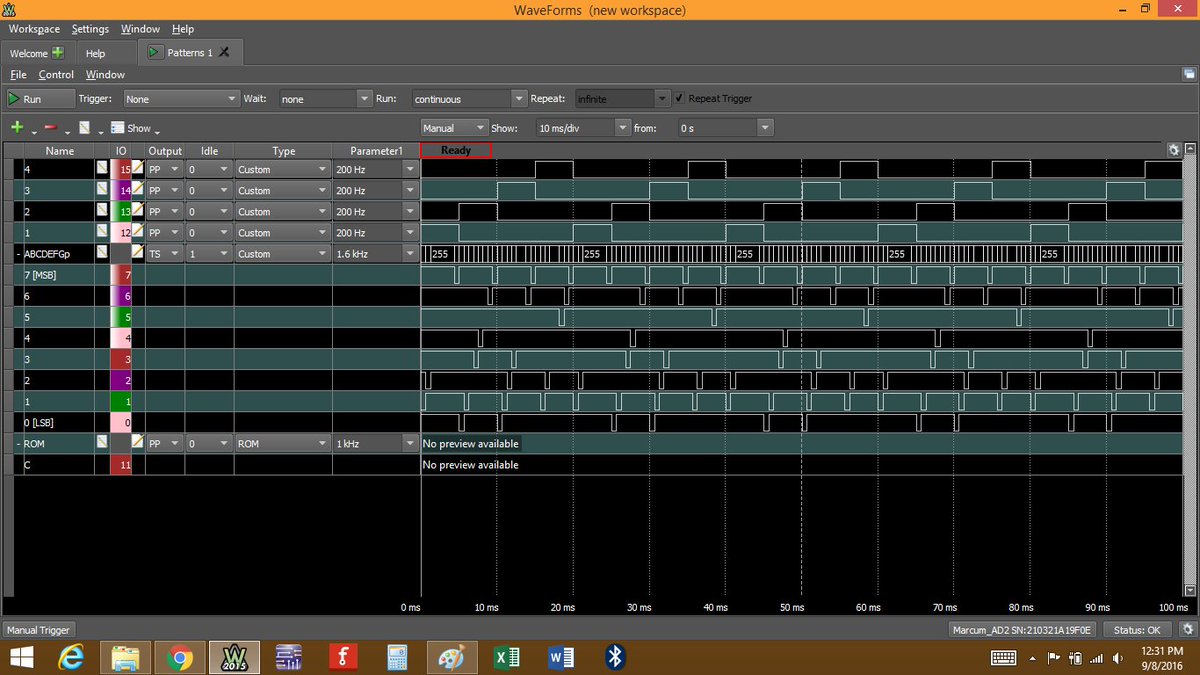
Task: Open the Trigger dropdown set to None
Action: pyautogui.click(x=181, y=99)
